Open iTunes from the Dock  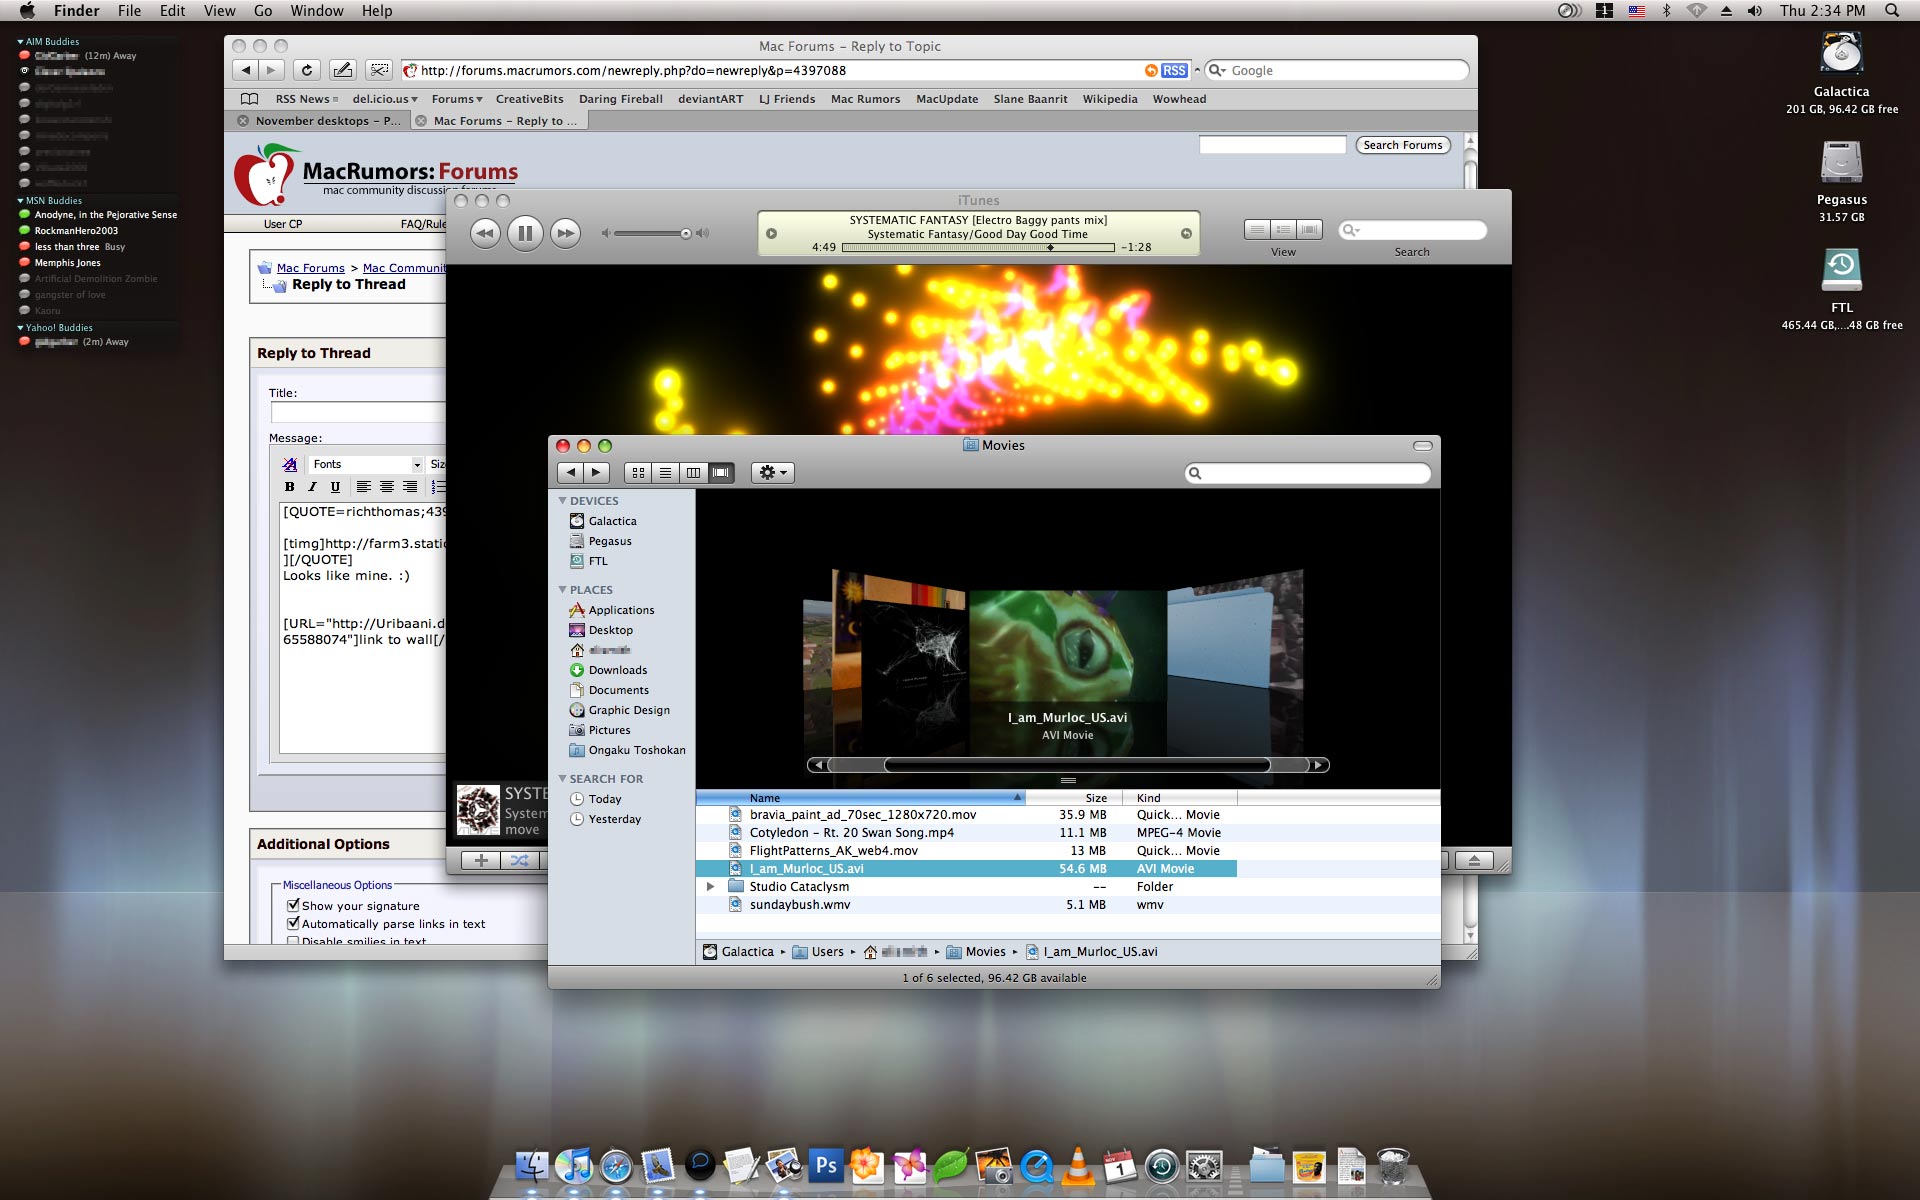(574, 1165)
